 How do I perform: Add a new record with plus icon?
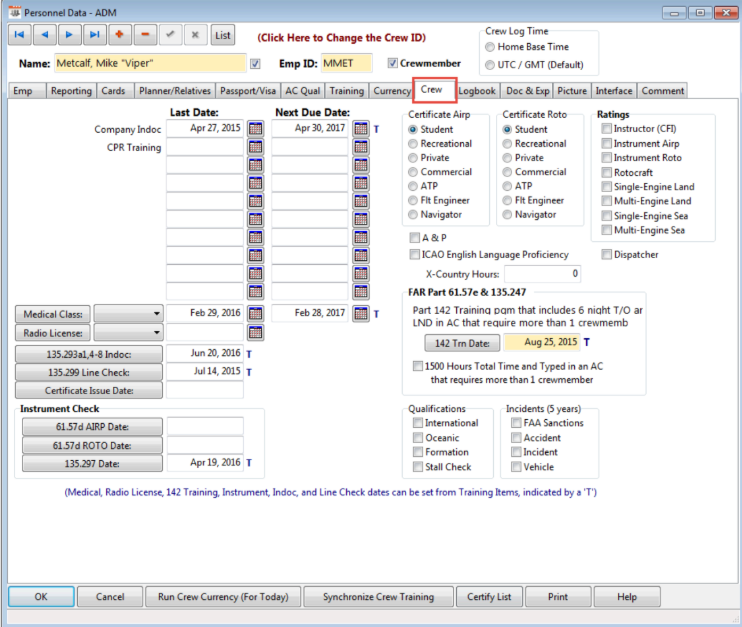[x=121, y=35]
